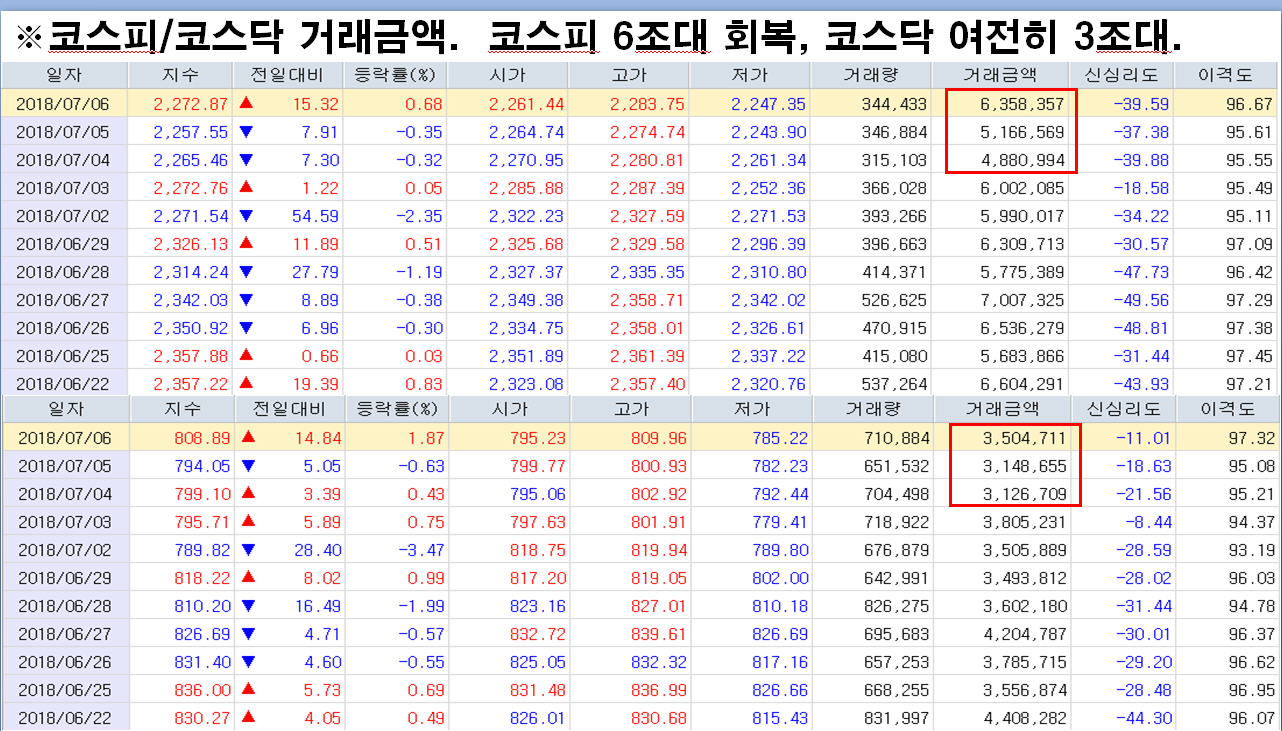1282x731 pixels.
Task: Click the blue down arrow beside 27.79
Action: point(246,272)
